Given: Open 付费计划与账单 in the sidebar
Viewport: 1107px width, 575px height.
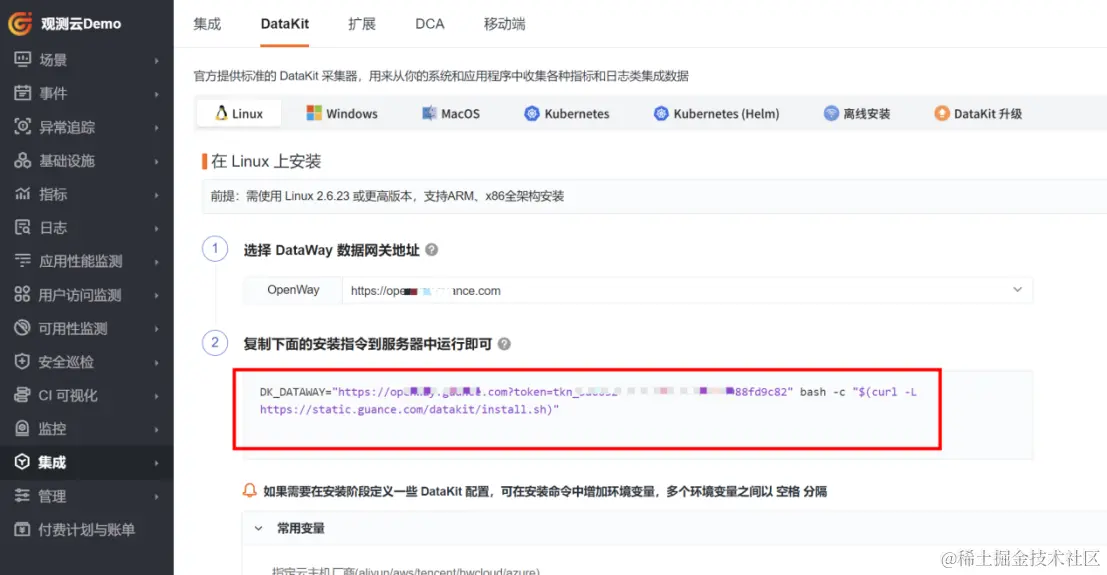Looking at the screenshot, I should 86,529.
